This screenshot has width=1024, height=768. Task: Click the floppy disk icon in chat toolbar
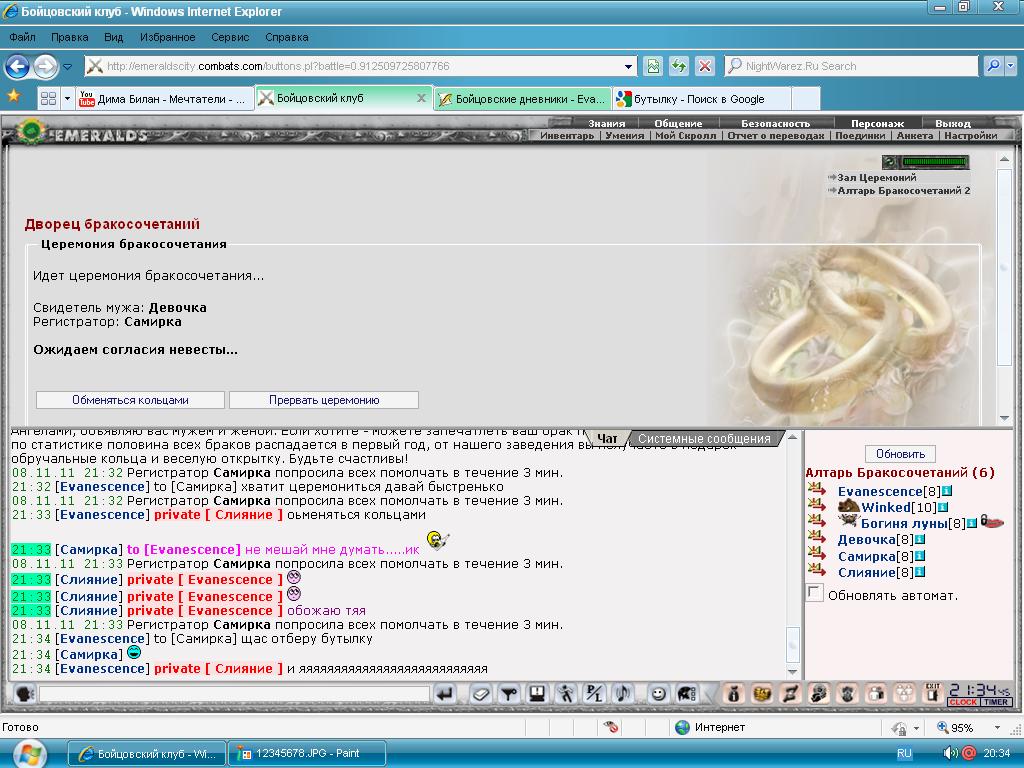537,694
